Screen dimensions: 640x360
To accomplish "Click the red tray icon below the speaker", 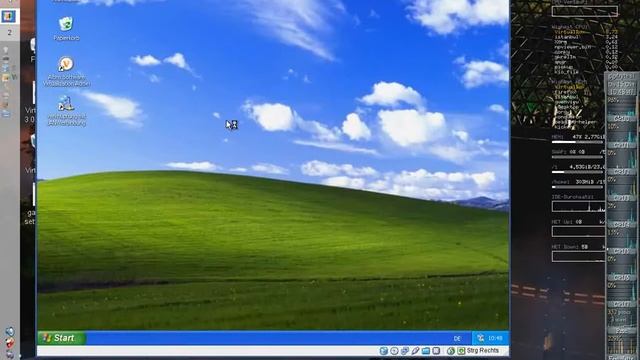I will [9, 343].
